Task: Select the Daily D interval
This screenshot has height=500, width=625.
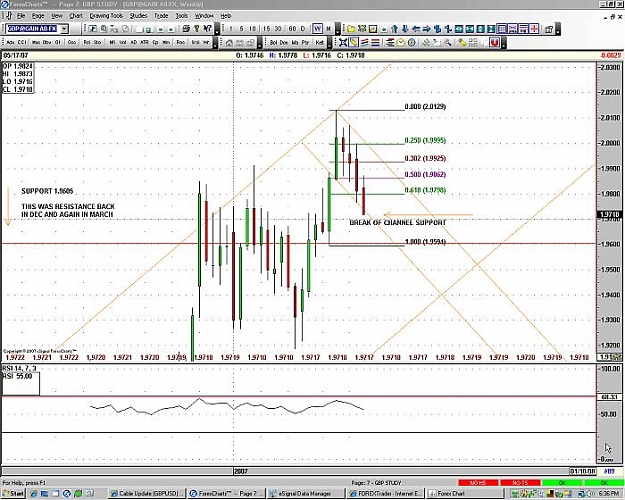Action: click(x=303, y=29)
